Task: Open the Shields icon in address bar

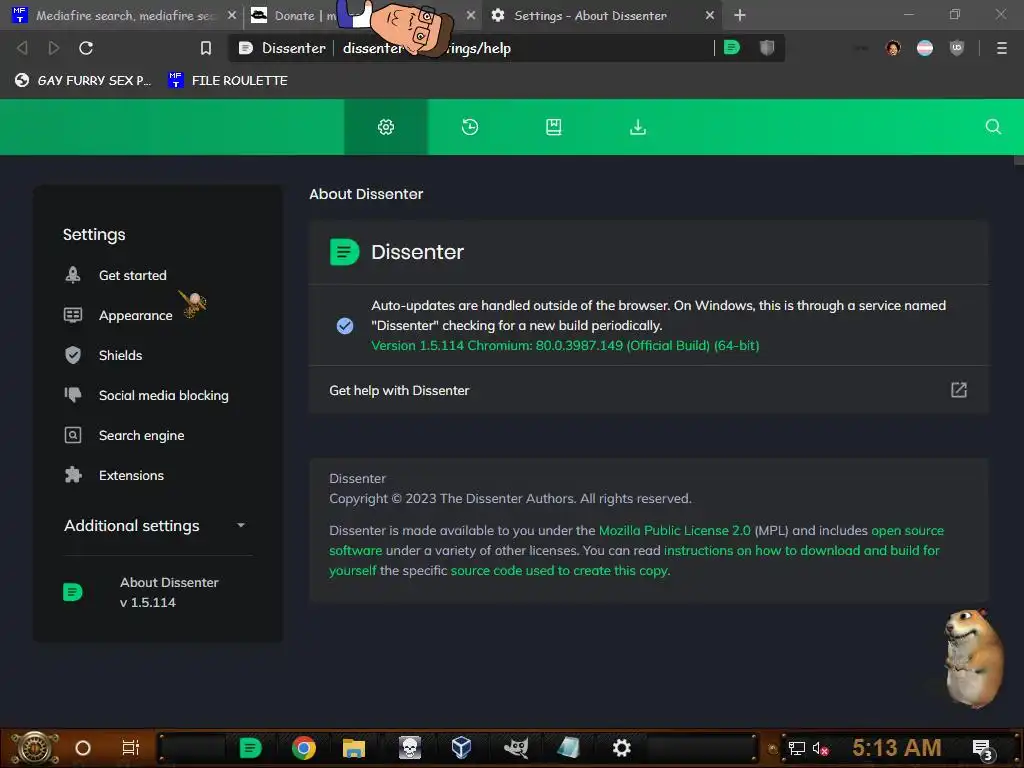Action: (x=767, y=47)
